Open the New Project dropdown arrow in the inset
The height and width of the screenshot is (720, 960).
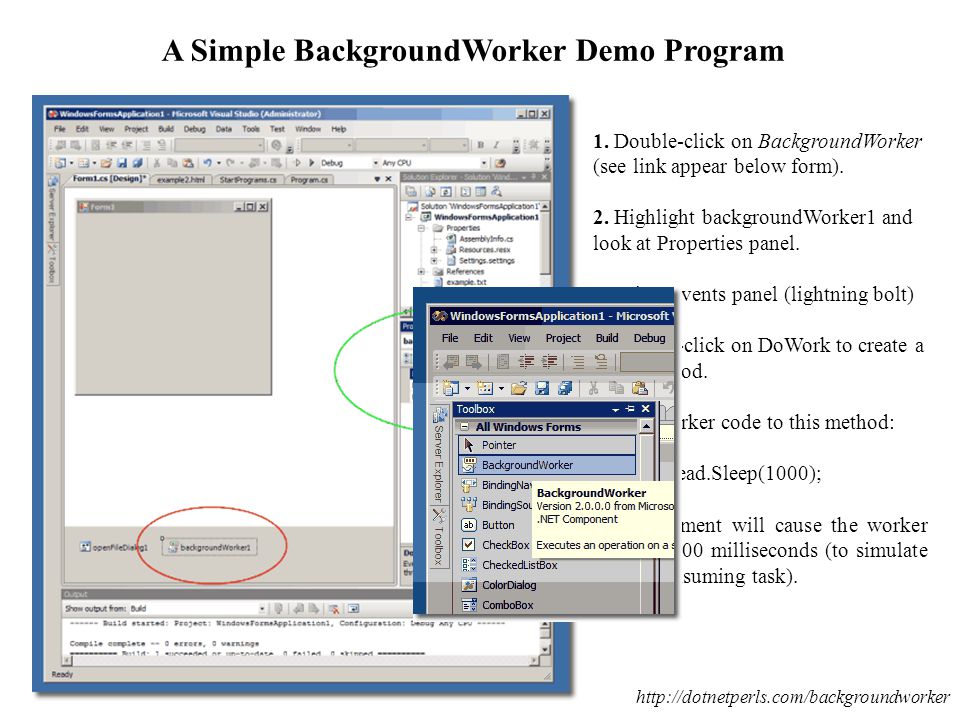(467, 389)
